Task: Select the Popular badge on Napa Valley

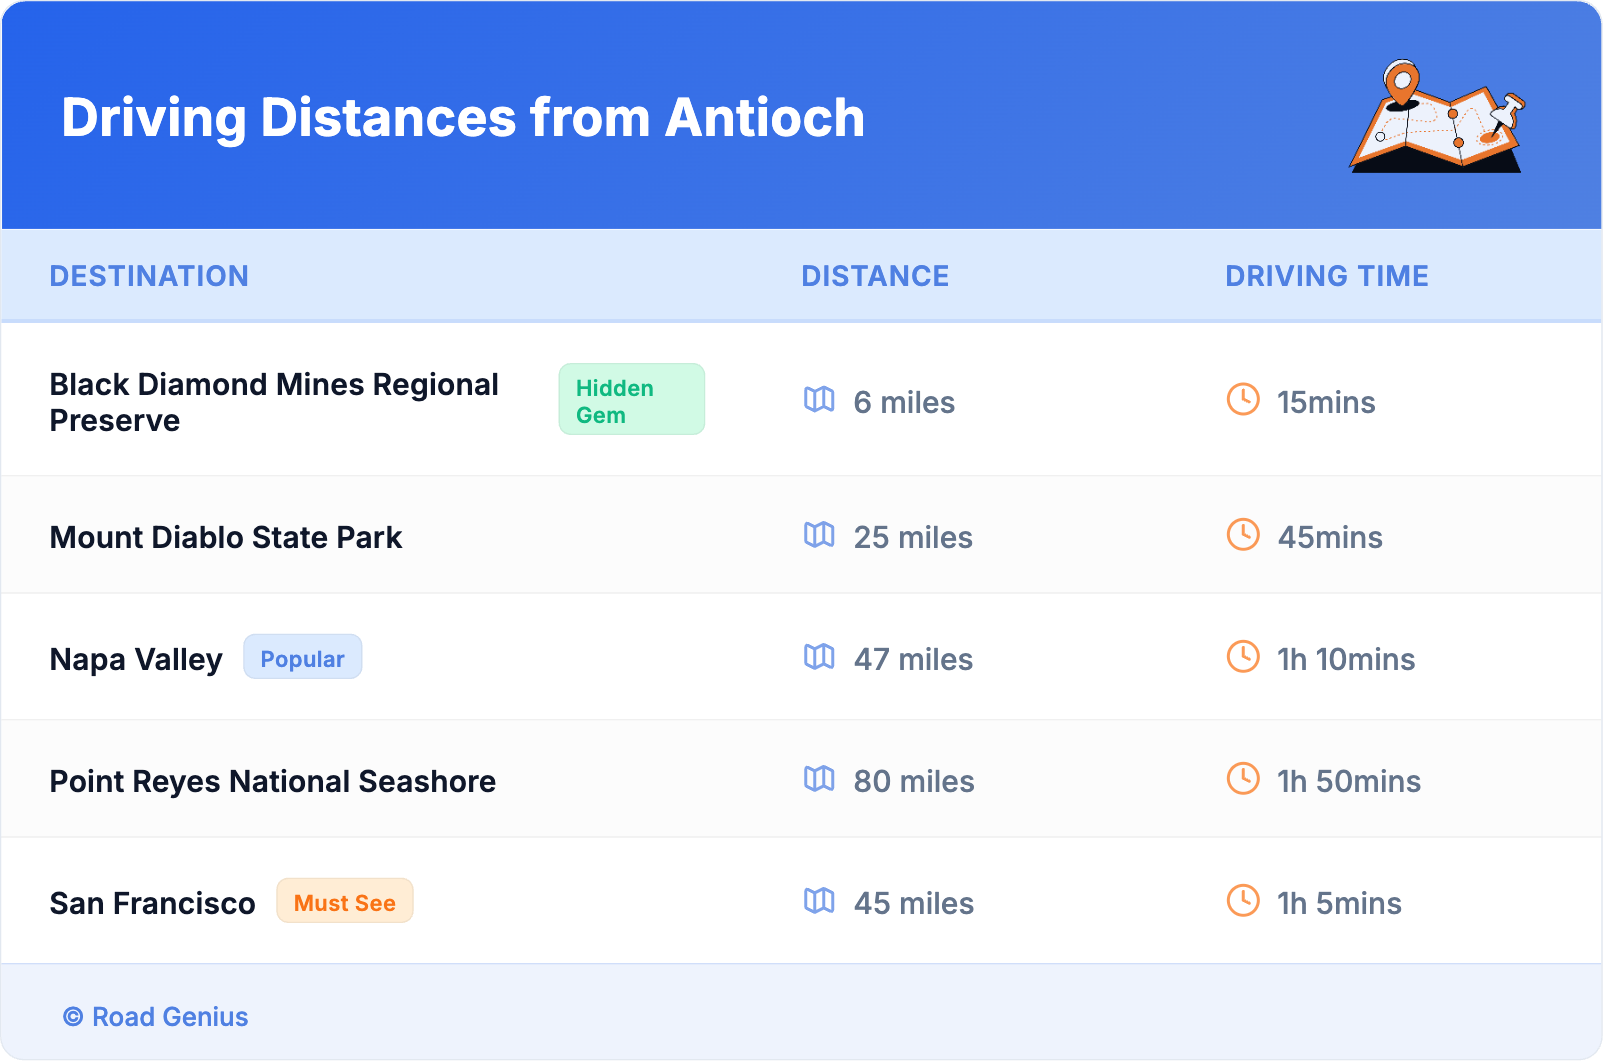Action: pos(302,658)
